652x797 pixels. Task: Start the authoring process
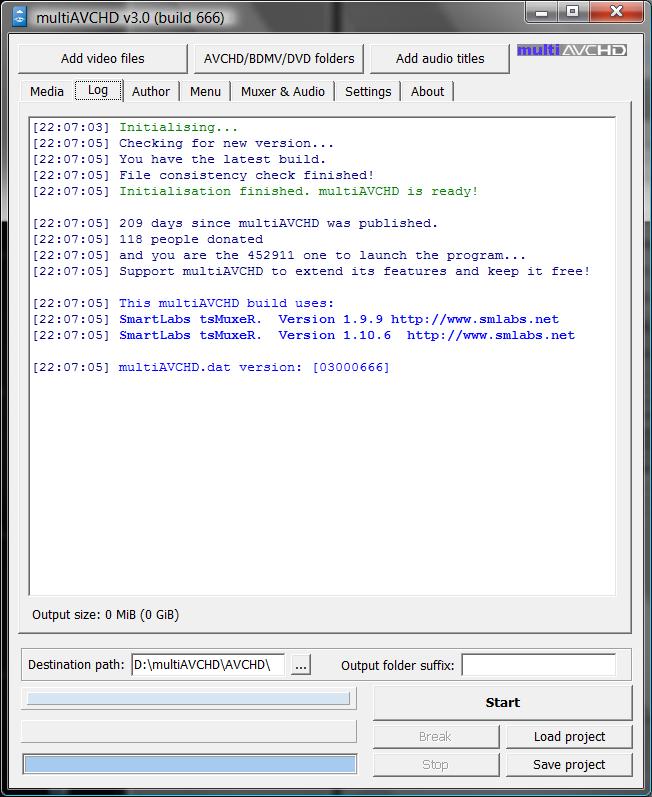tap(503, 702)
